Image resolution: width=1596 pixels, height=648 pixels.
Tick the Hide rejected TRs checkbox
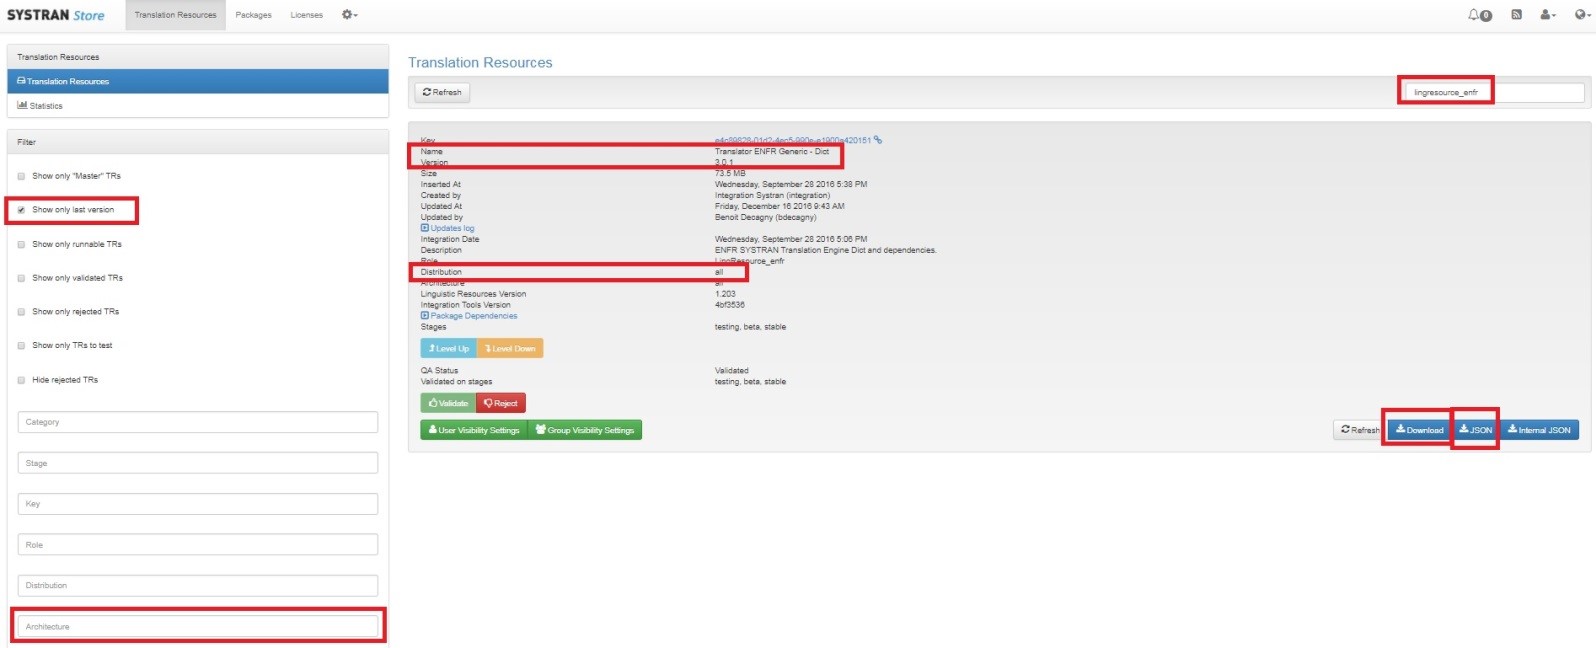(x=21, y=380)
